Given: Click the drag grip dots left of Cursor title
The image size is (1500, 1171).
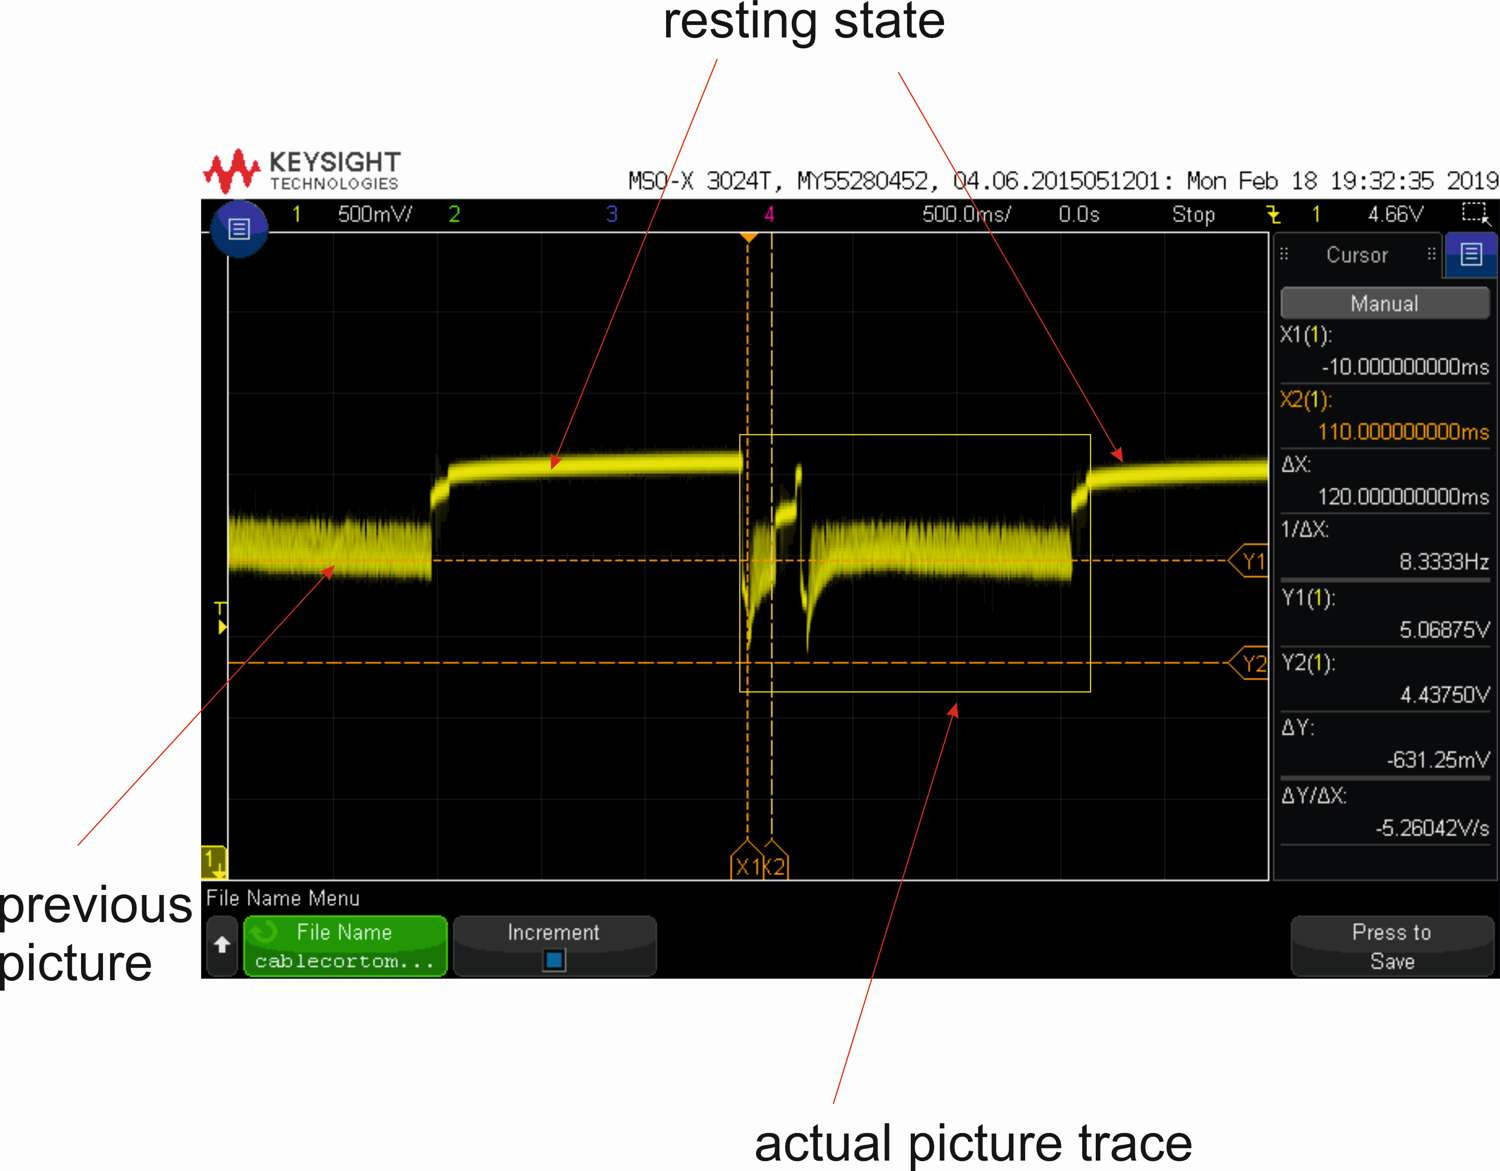Looking at the screenshot, I should (x=1285, y=254).
